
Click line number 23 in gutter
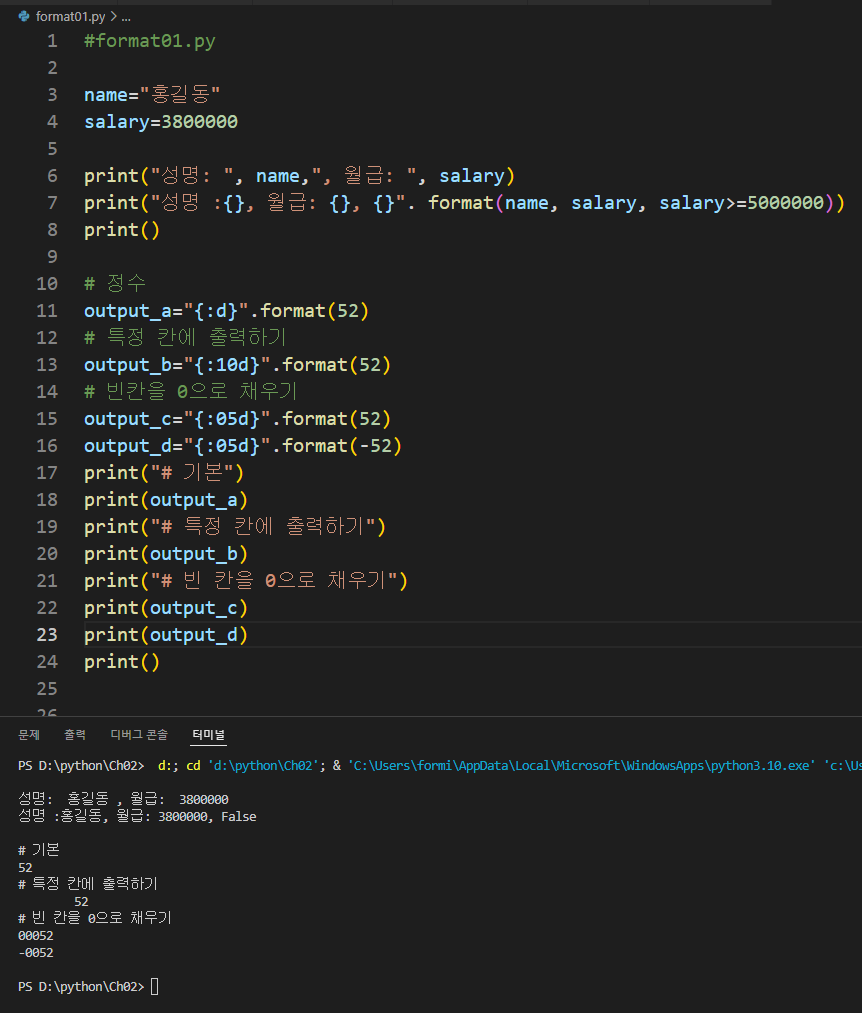(47, 635)
